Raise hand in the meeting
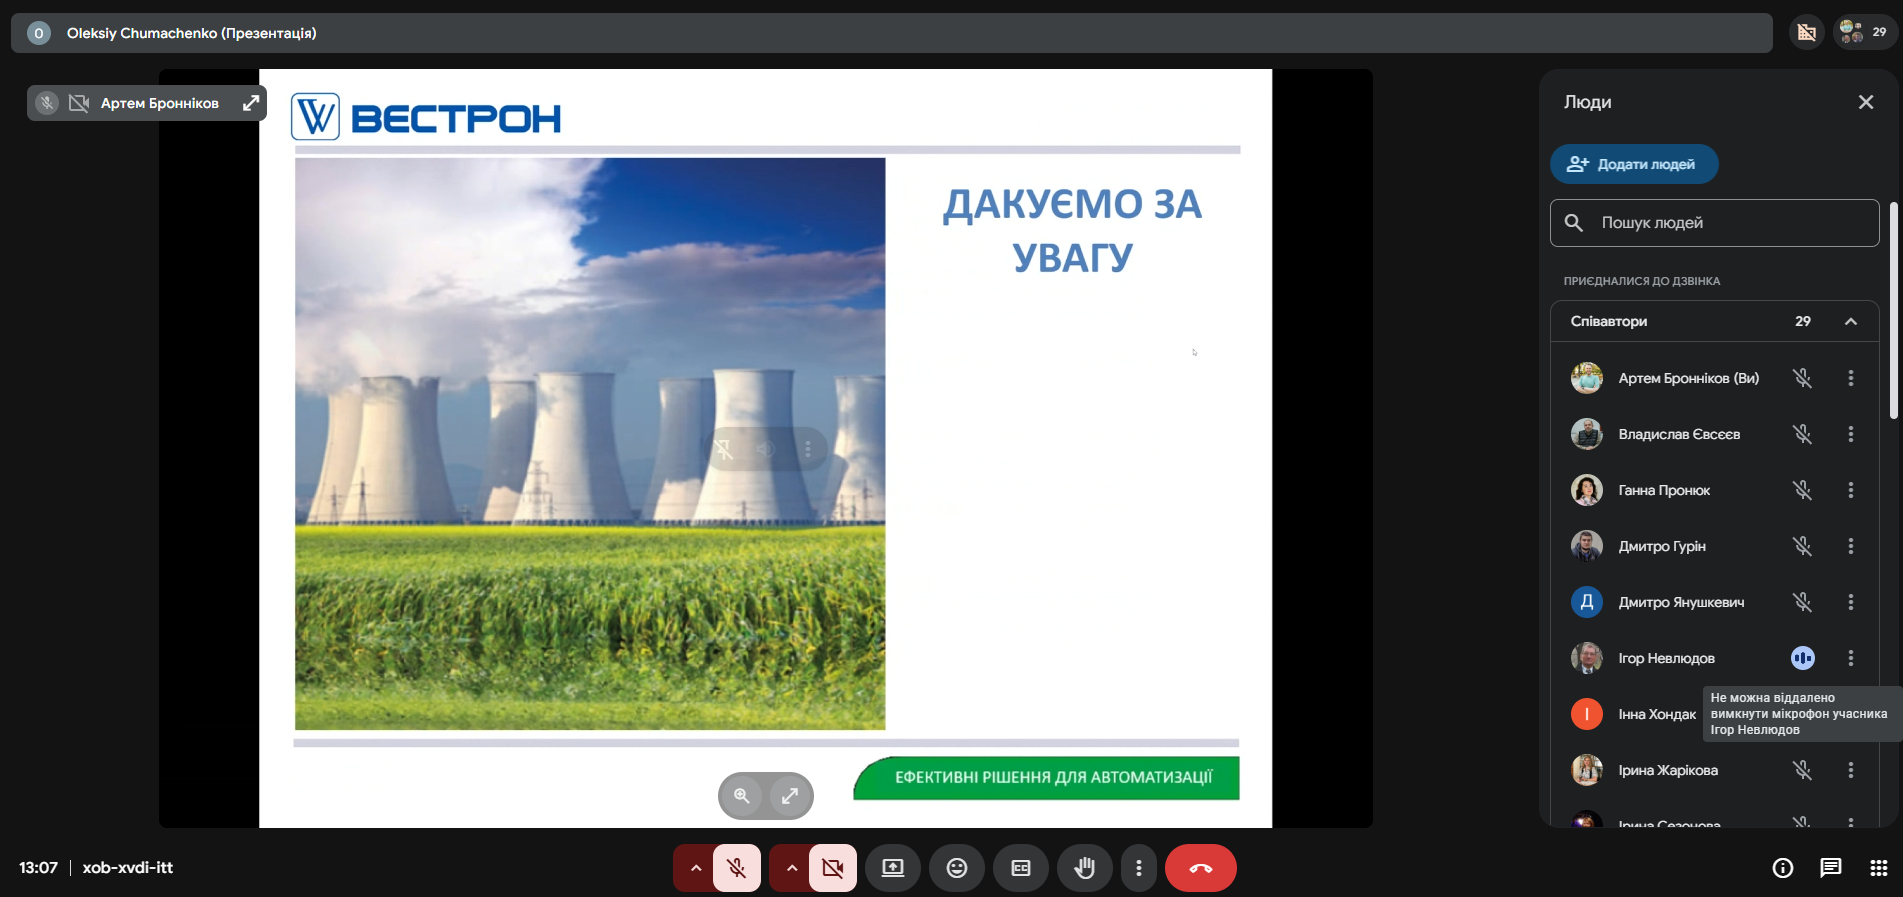Image resolution: width=1903 pixels, height=897 pixels. click(x=1084, y=868)
